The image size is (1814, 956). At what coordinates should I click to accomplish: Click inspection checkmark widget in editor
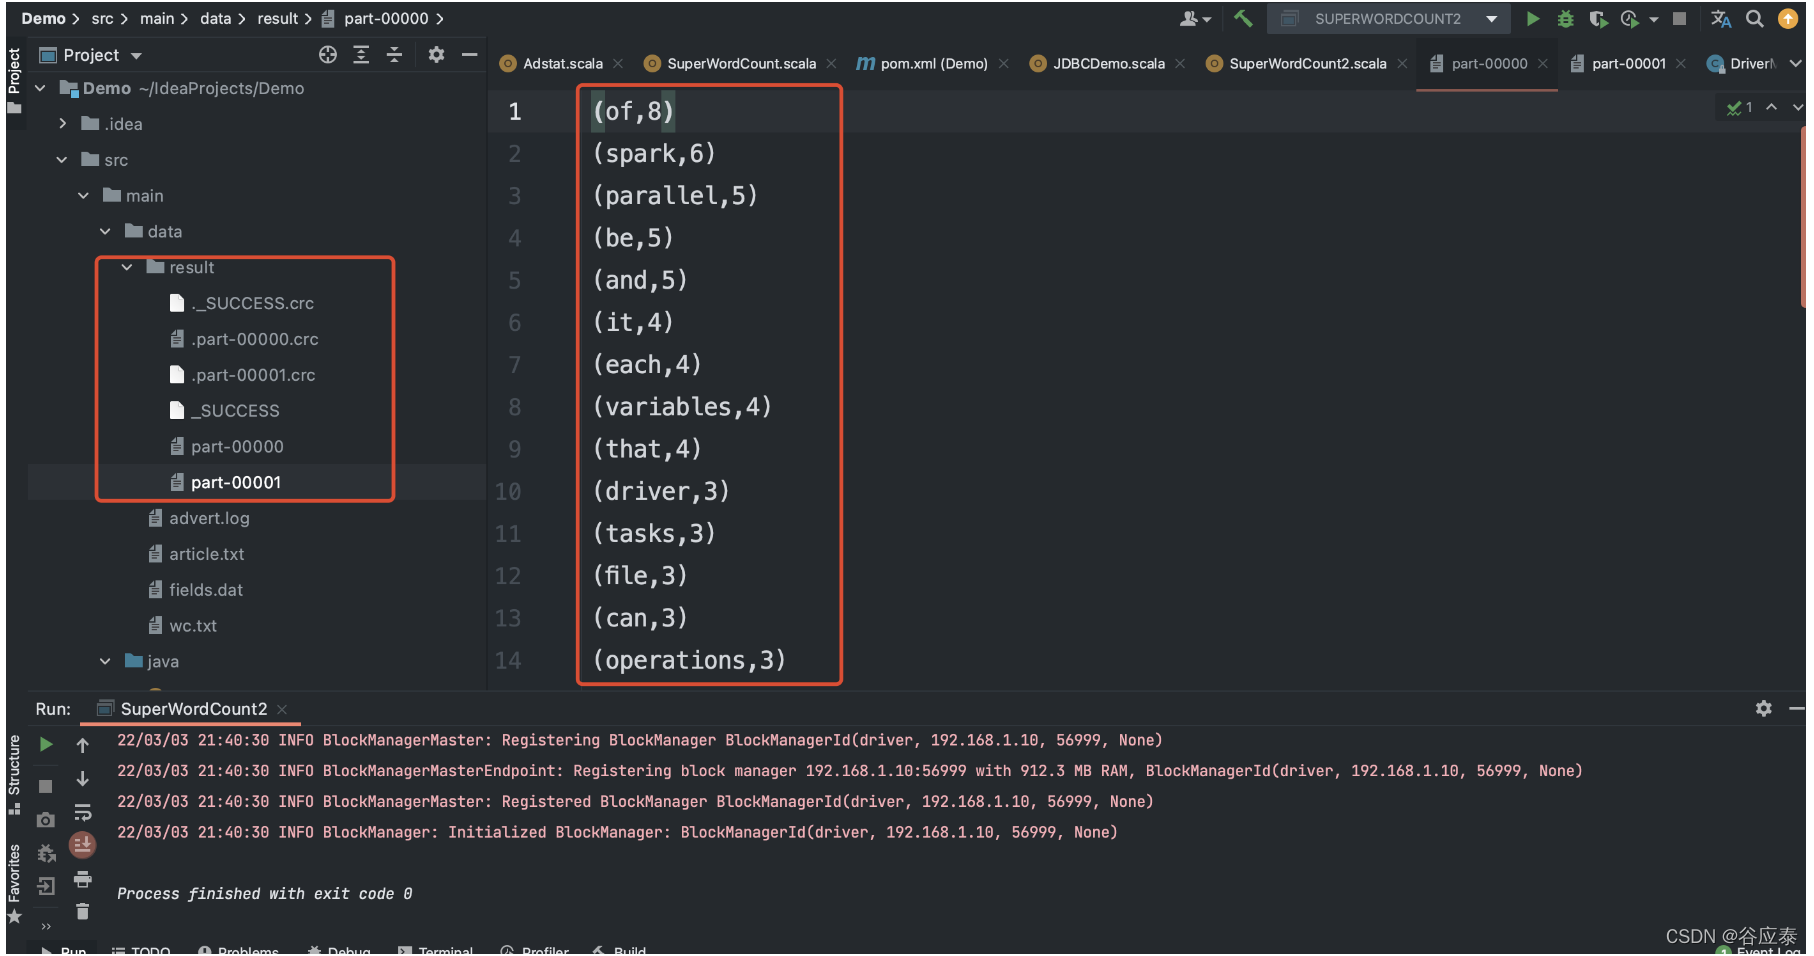tap(1739, 107)
